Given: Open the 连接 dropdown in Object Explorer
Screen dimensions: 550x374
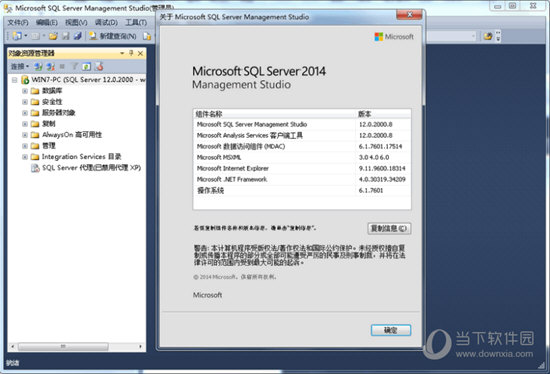Looking at the screenshot, I should tap(20, 66).
